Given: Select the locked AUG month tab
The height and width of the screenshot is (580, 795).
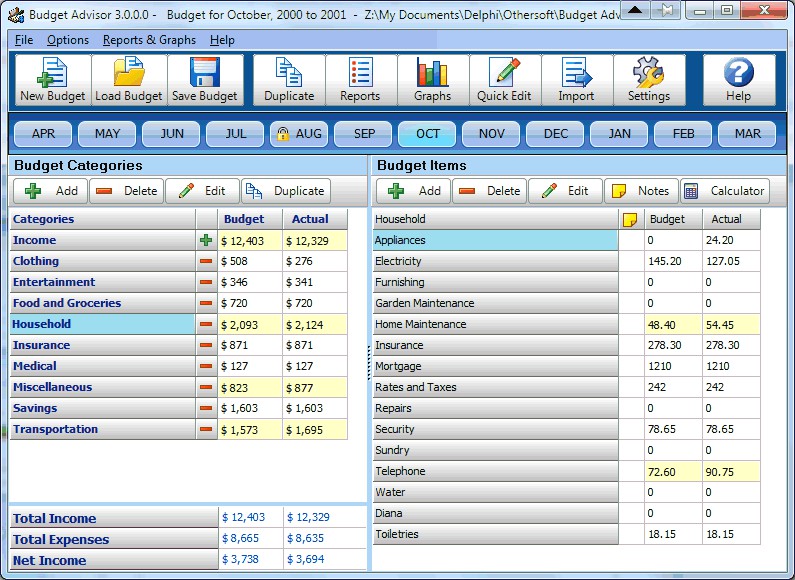Looking at the screenshot, I should coord(299,134).
